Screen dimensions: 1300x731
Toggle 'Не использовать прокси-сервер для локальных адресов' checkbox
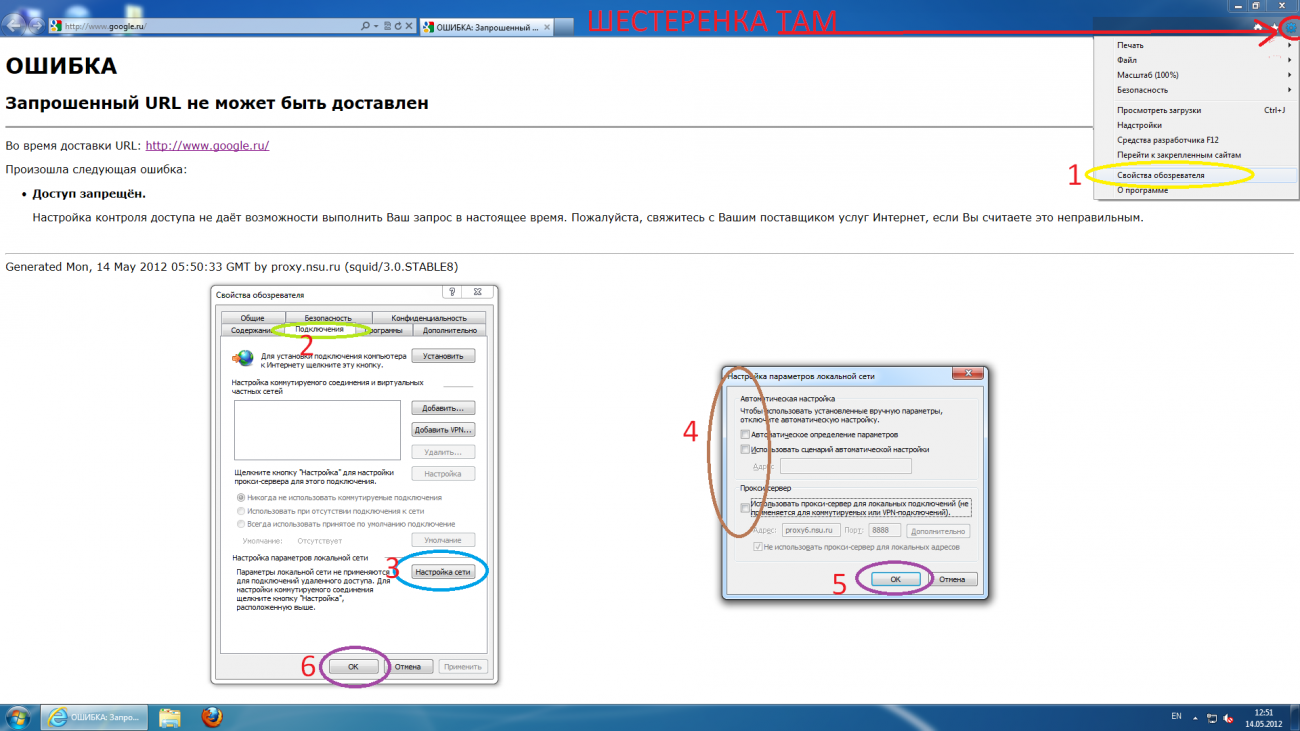coord(758,547)
